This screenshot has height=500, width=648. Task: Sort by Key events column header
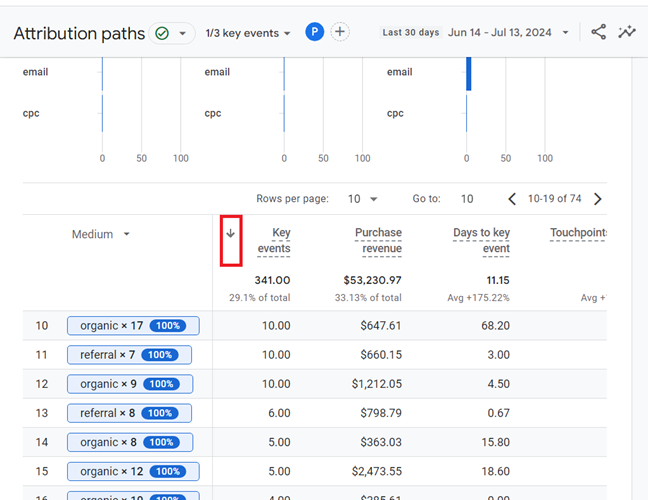coord(274,240)
